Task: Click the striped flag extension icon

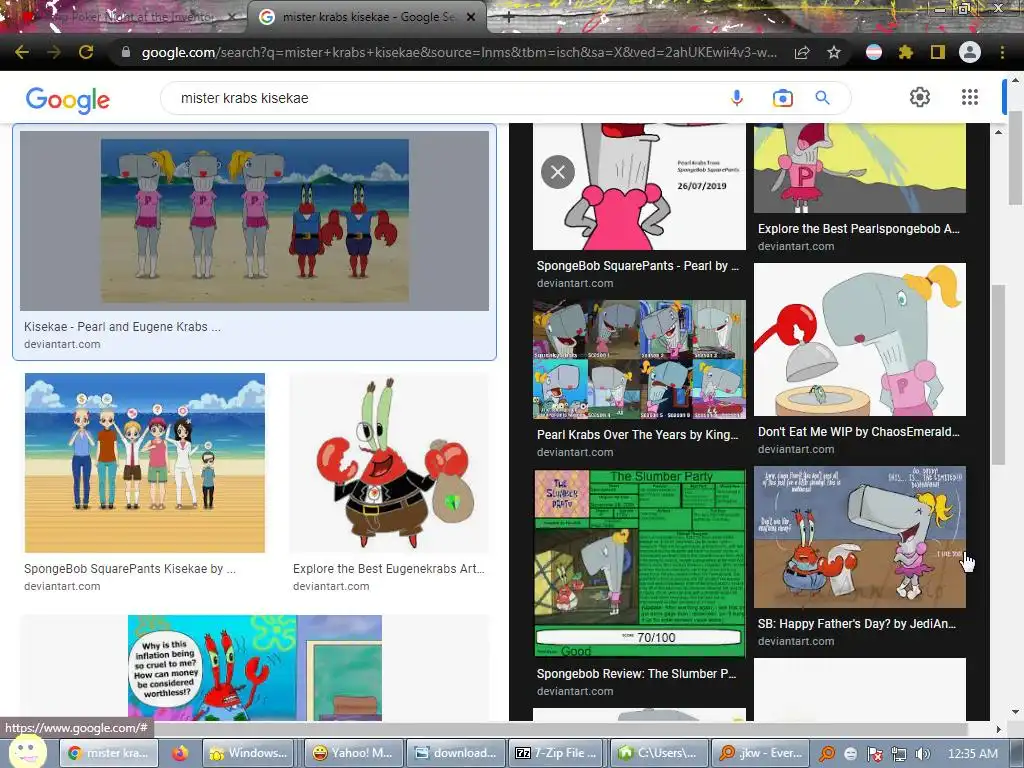Action: click(x=874, y=52)
